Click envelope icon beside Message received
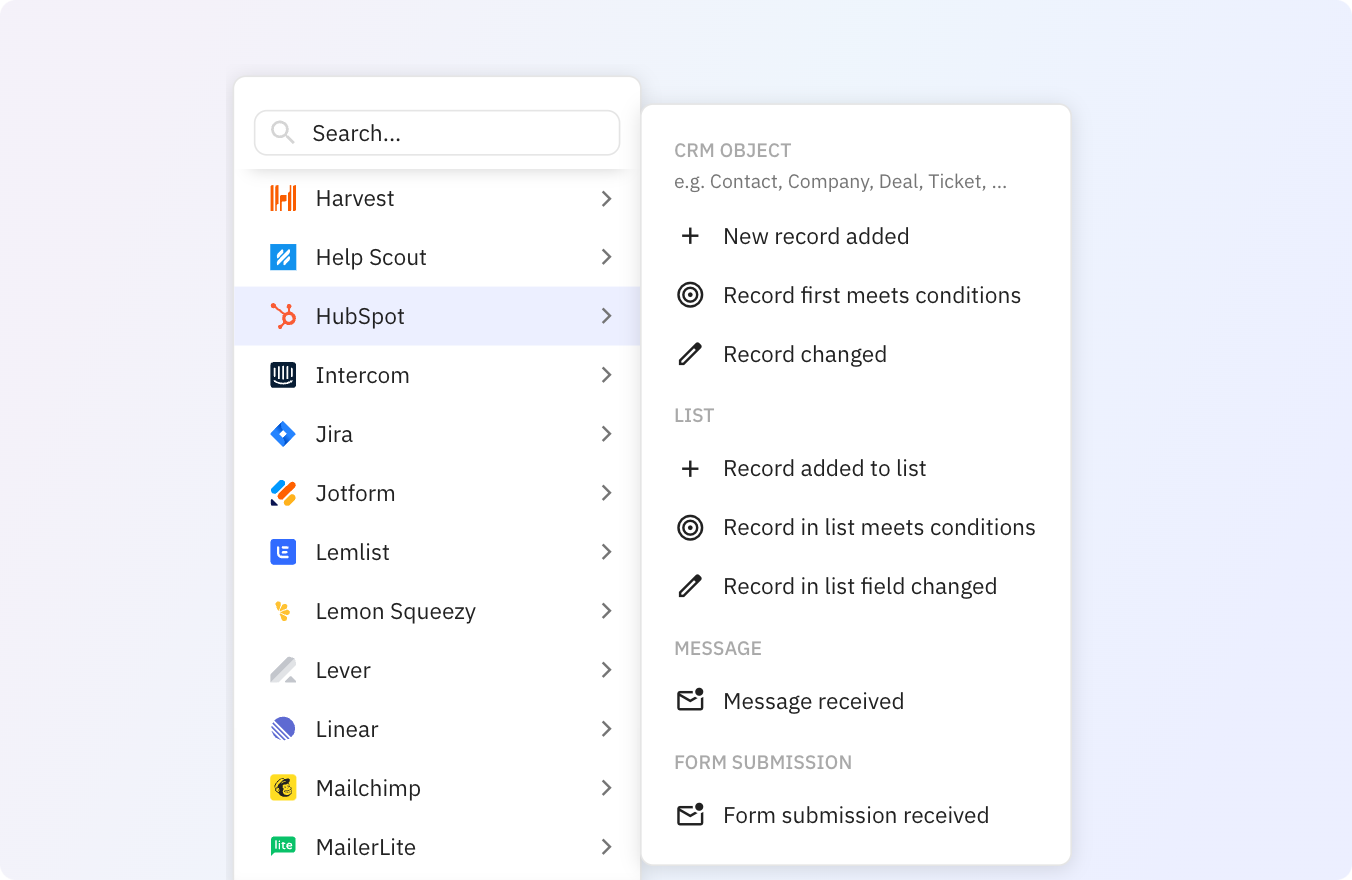This screenshot has height=880, width=1352. coord(691,700)
